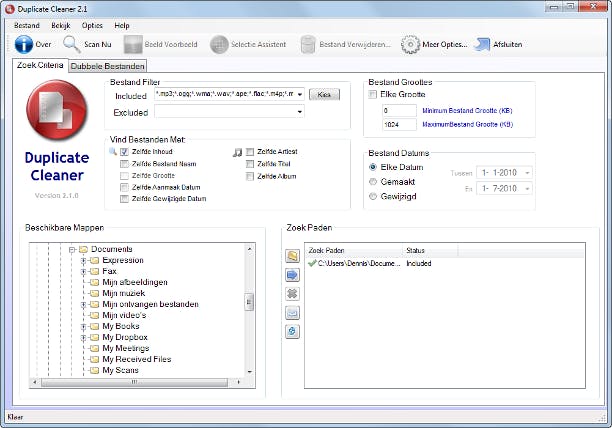
Task: Click magnifier icon near Zelfde Inhoud
Action: click(113, 151)
